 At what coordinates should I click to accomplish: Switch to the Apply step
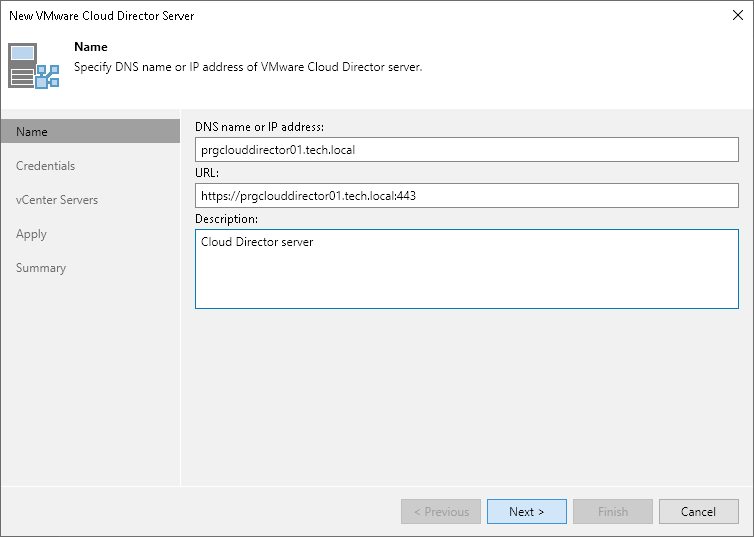coord(31,234)
